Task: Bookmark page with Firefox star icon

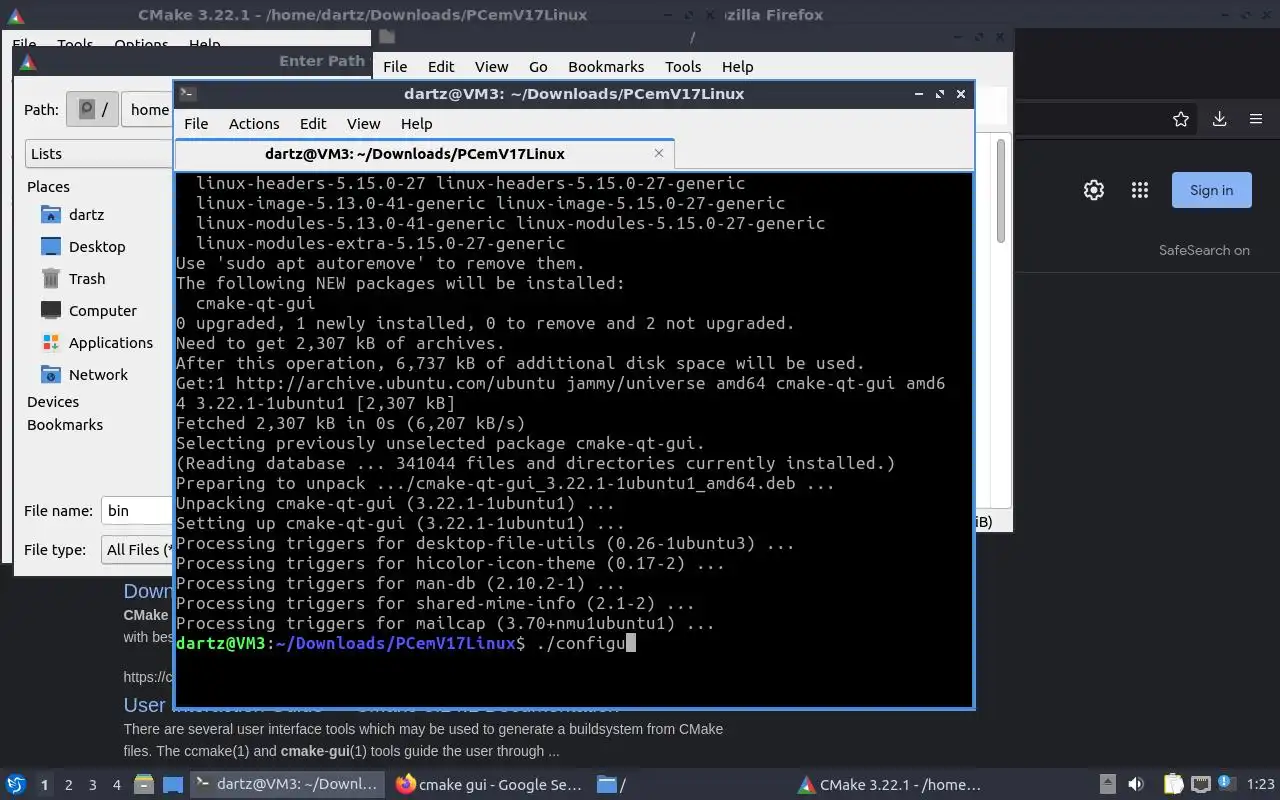Action: [1181, 119]
